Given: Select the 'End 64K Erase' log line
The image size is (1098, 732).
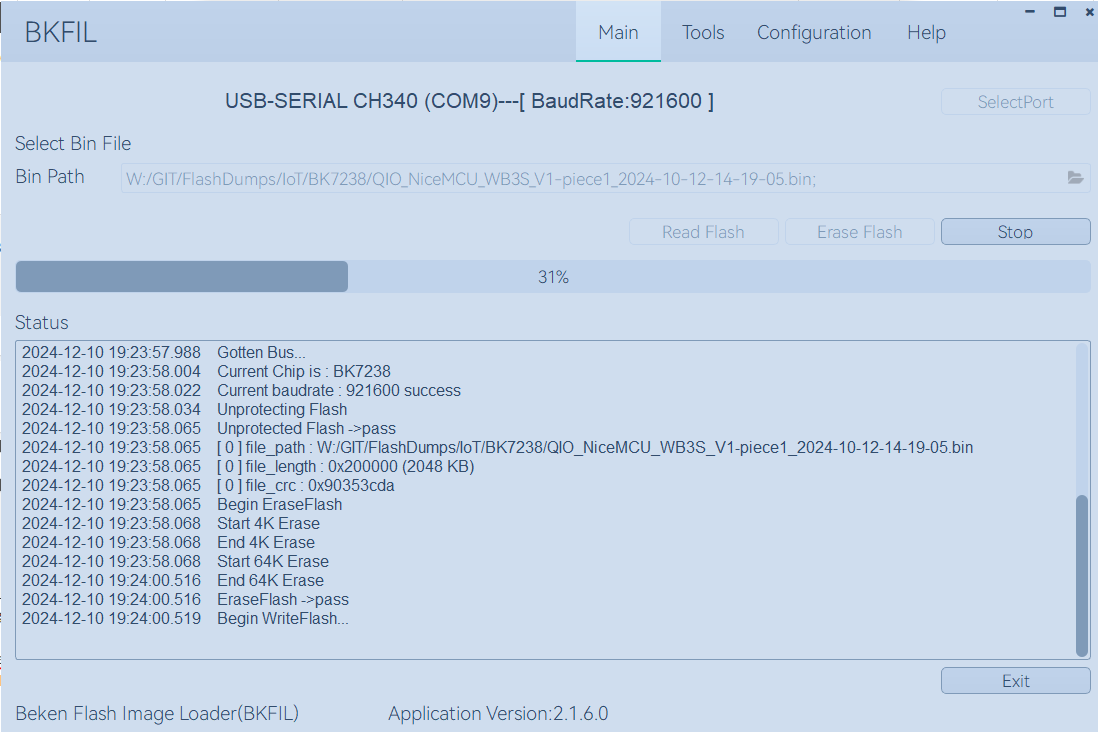Looking at the screenshot, I should click(x=173, y=580).
